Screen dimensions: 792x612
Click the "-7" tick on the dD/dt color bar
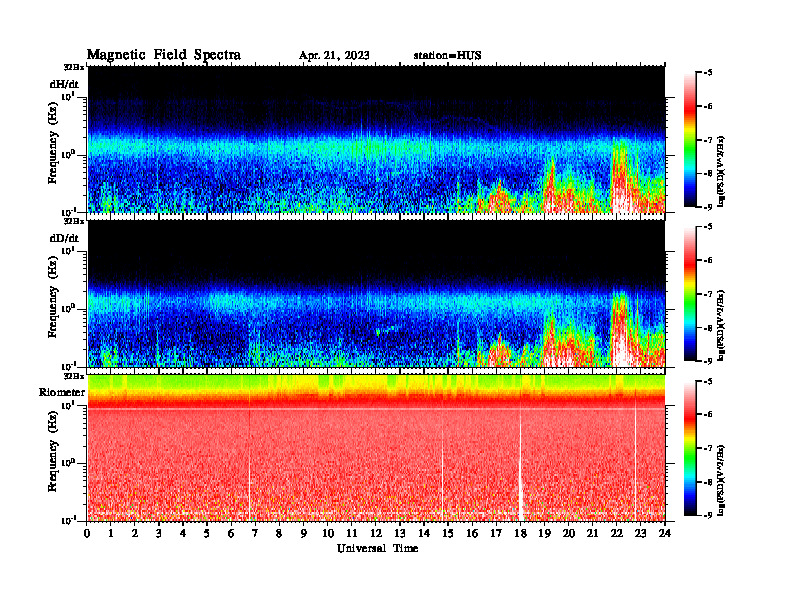[708, 294]
